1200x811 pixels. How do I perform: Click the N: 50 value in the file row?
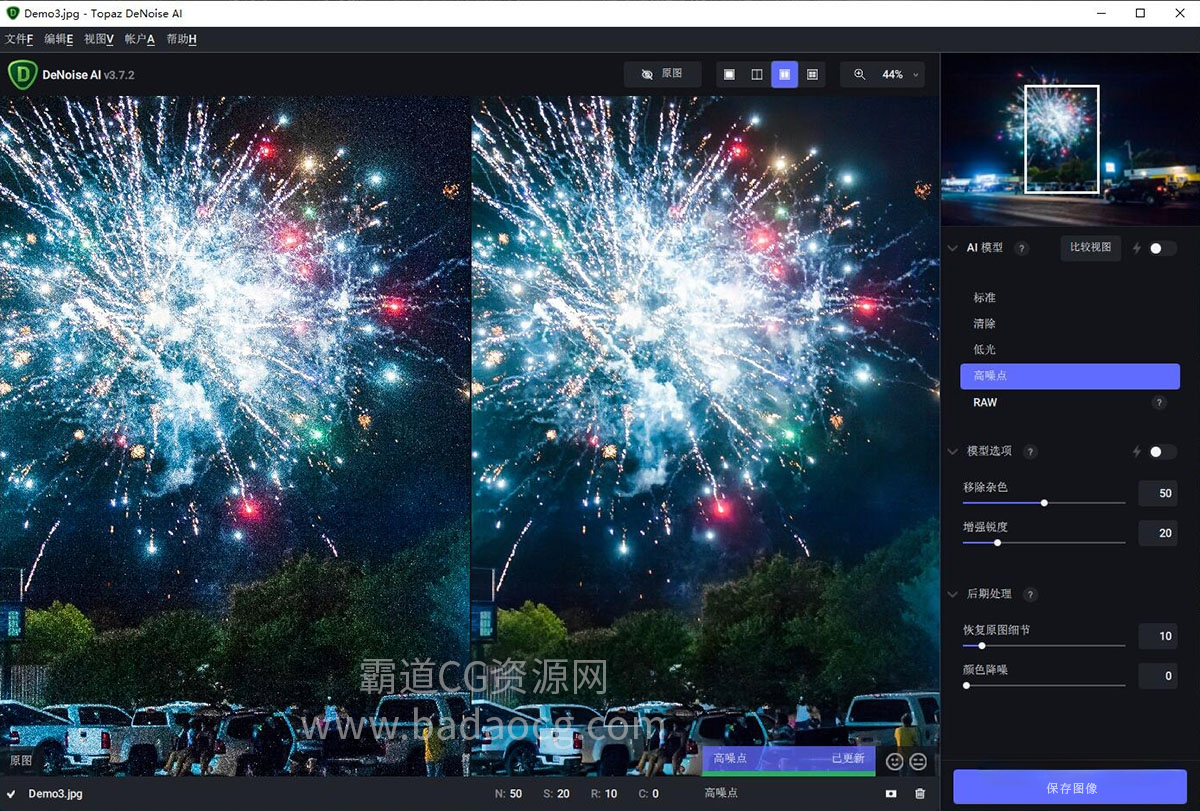point(509,794)
